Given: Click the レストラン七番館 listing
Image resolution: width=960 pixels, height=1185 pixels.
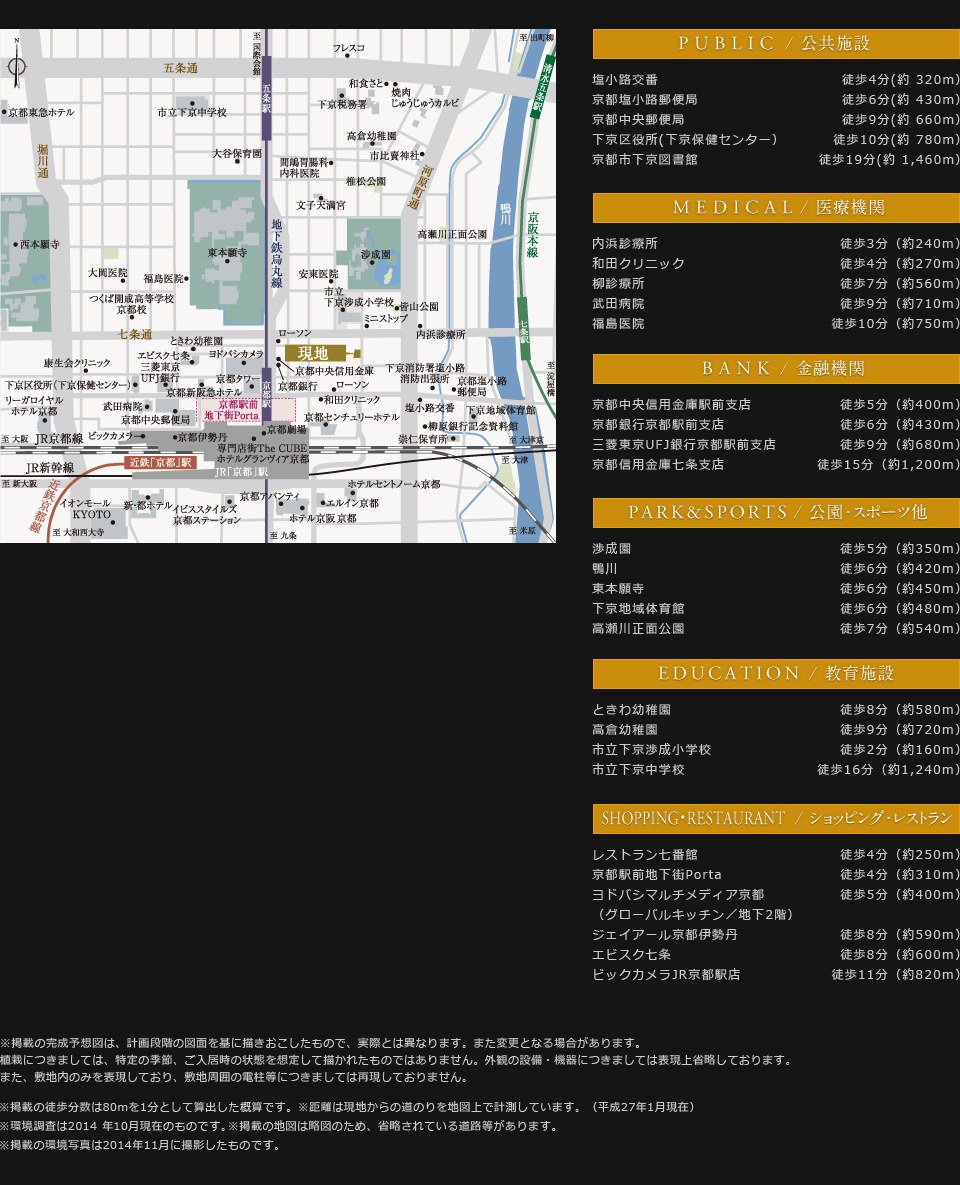Looking at the screenshot, I should point(644,855).
